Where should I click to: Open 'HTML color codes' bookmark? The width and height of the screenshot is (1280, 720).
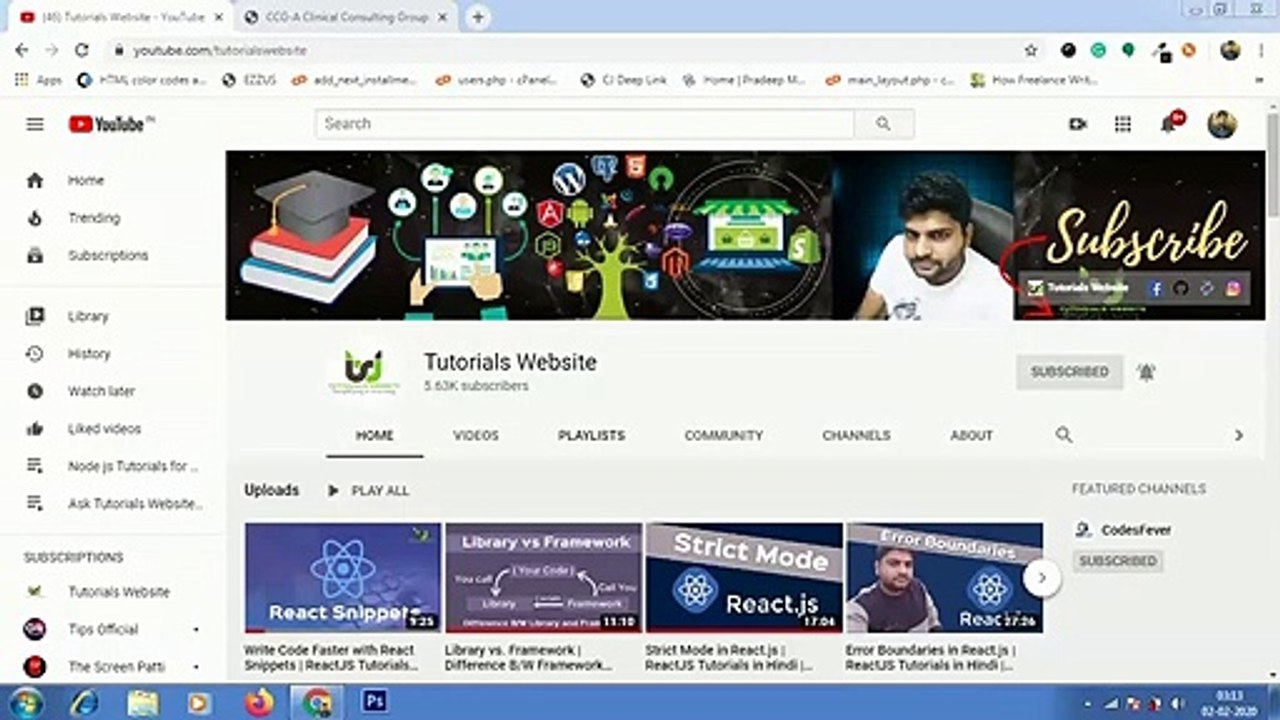142,80
